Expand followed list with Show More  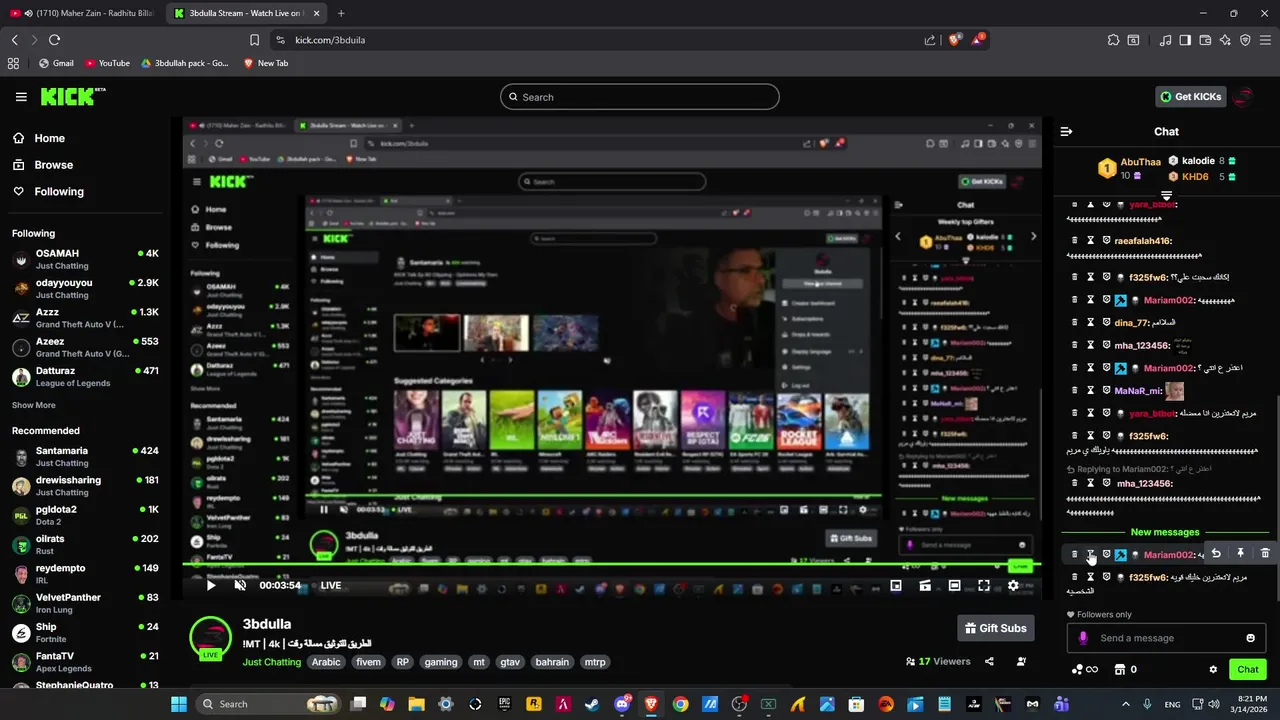pos(33,405)
